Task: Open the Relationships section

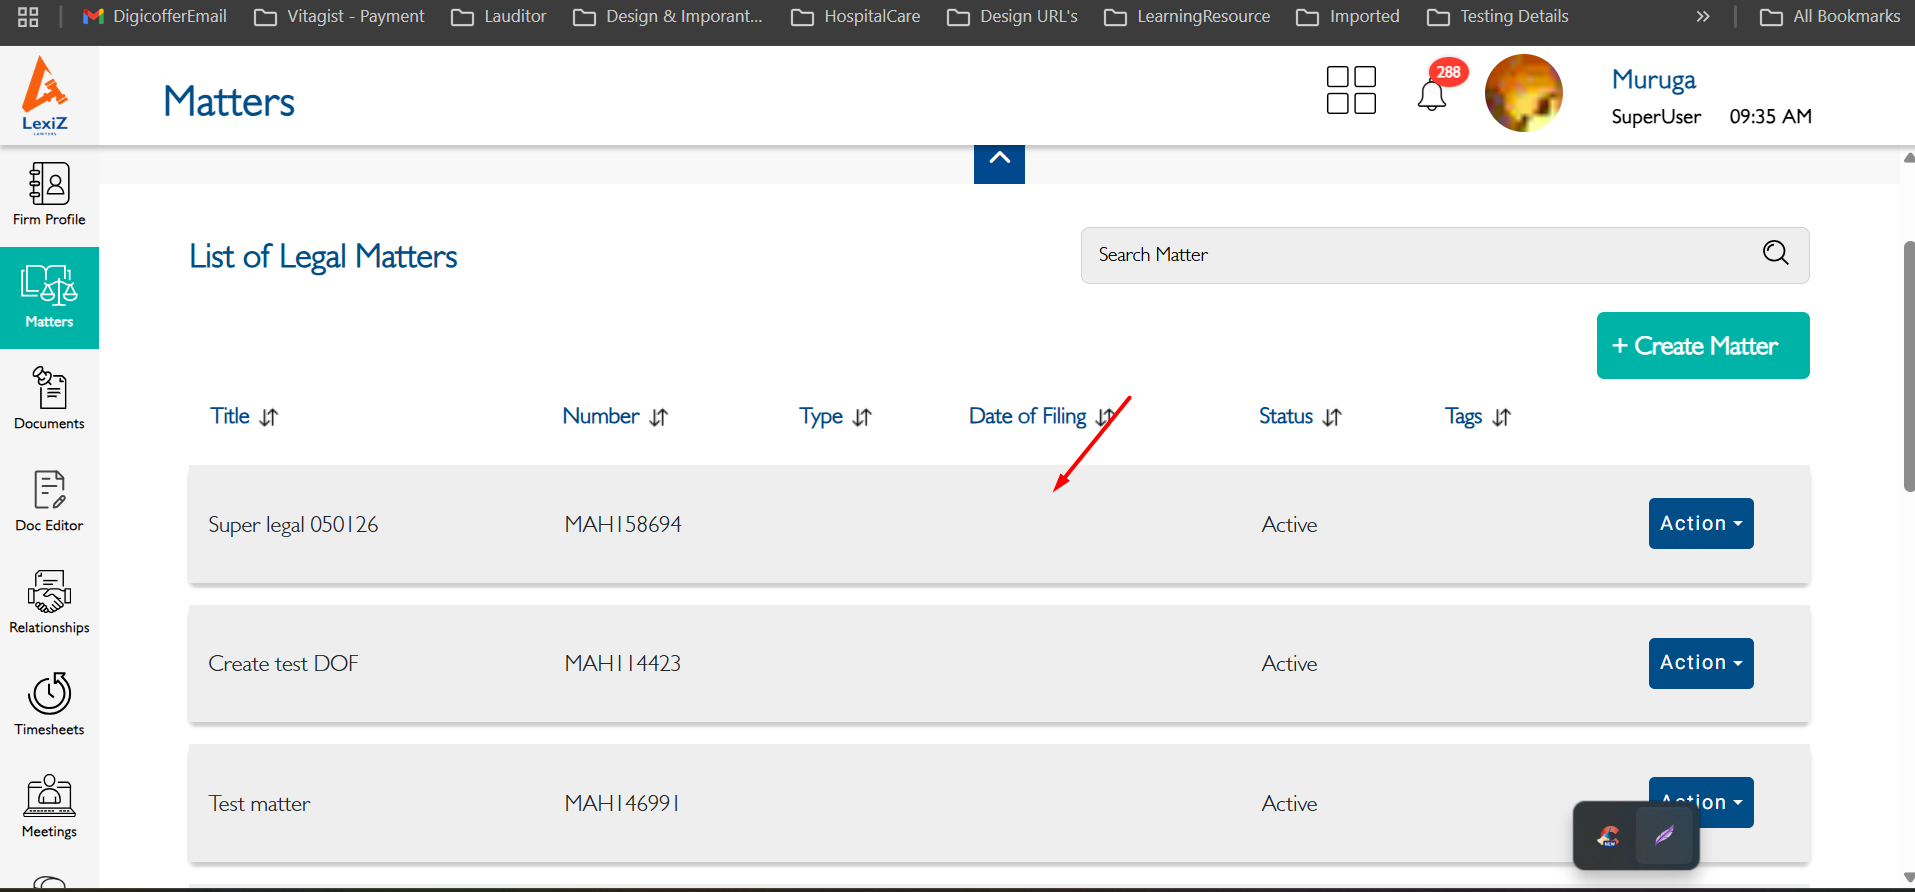Action: (49, 603)
